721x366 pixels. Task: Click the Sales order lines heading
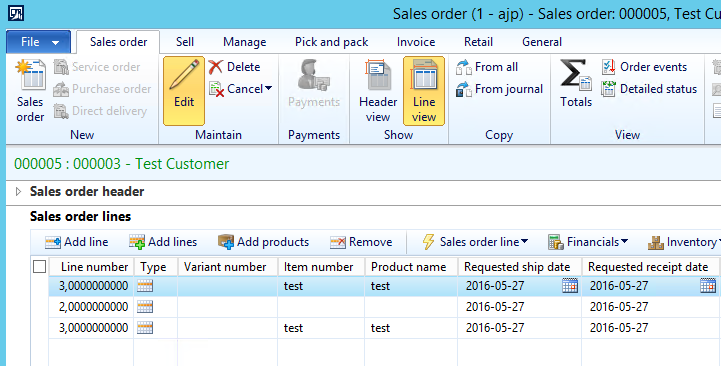[80, 216]
